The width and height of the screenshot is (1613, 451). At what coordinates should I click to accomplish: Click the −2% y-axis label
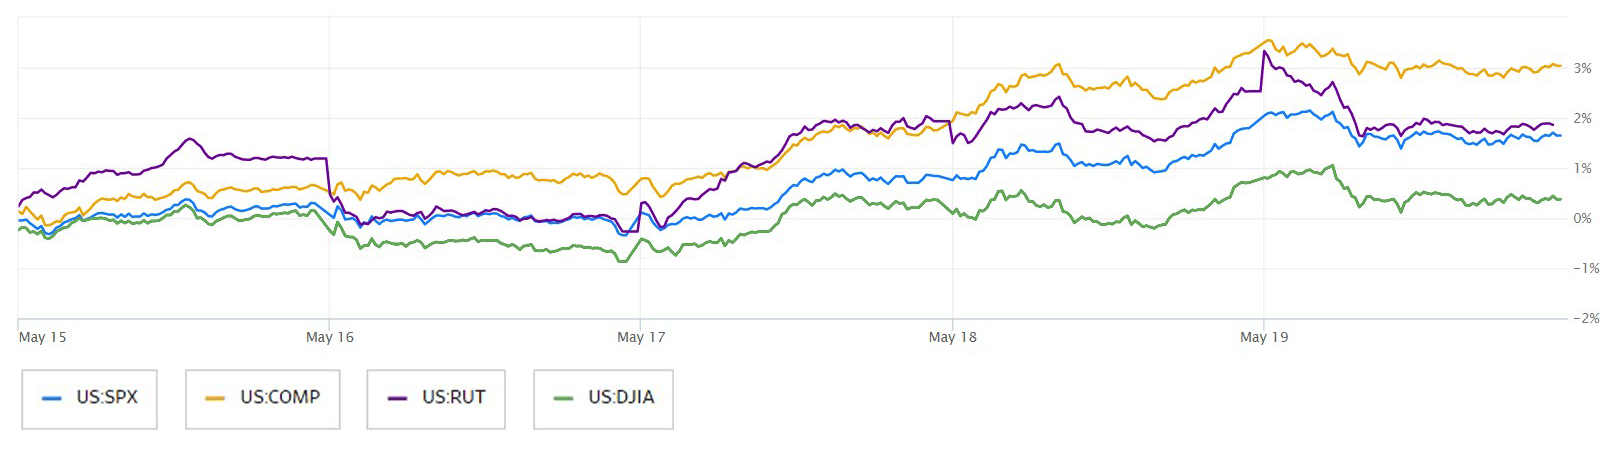[x=1585, y=318]
